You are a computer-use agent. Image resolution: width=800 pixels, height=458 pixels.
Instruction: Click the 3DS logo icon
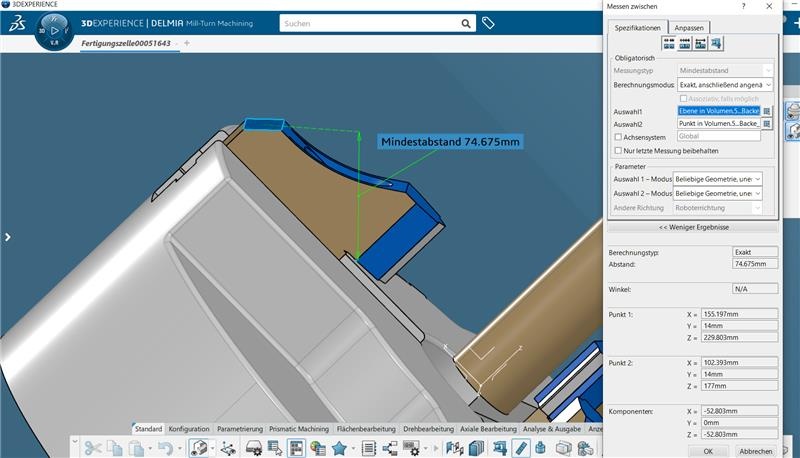(17, 23)
